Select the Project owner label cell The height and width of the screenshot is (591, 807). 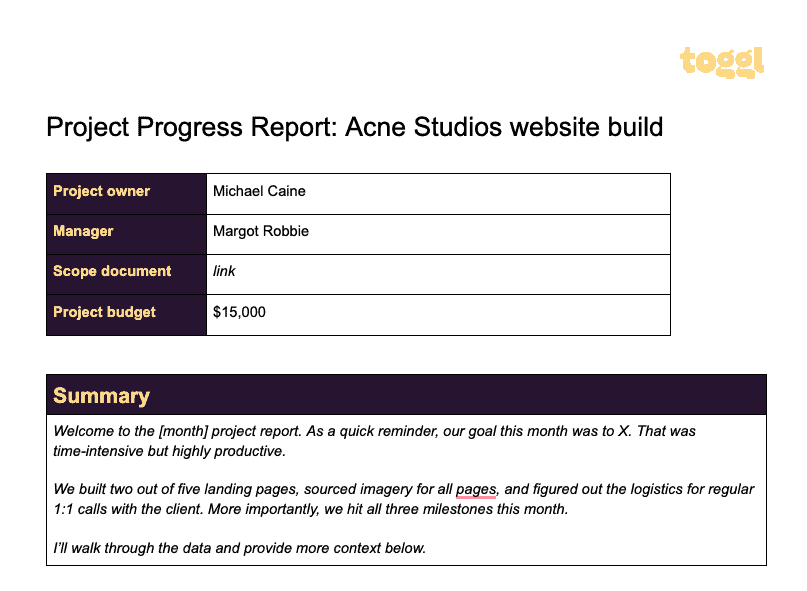pyautogui.click(x=126, y=192)
